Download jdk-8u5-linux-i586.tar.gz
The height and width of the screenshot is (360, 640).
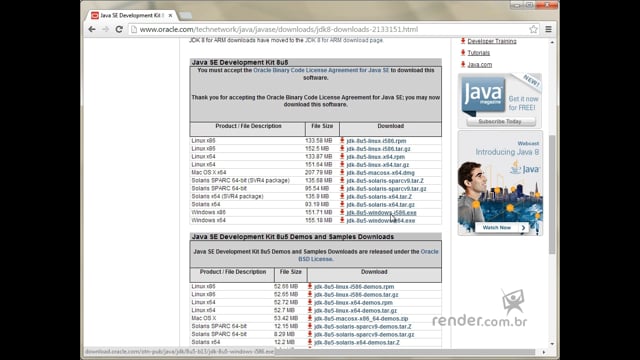click(378, 149)
